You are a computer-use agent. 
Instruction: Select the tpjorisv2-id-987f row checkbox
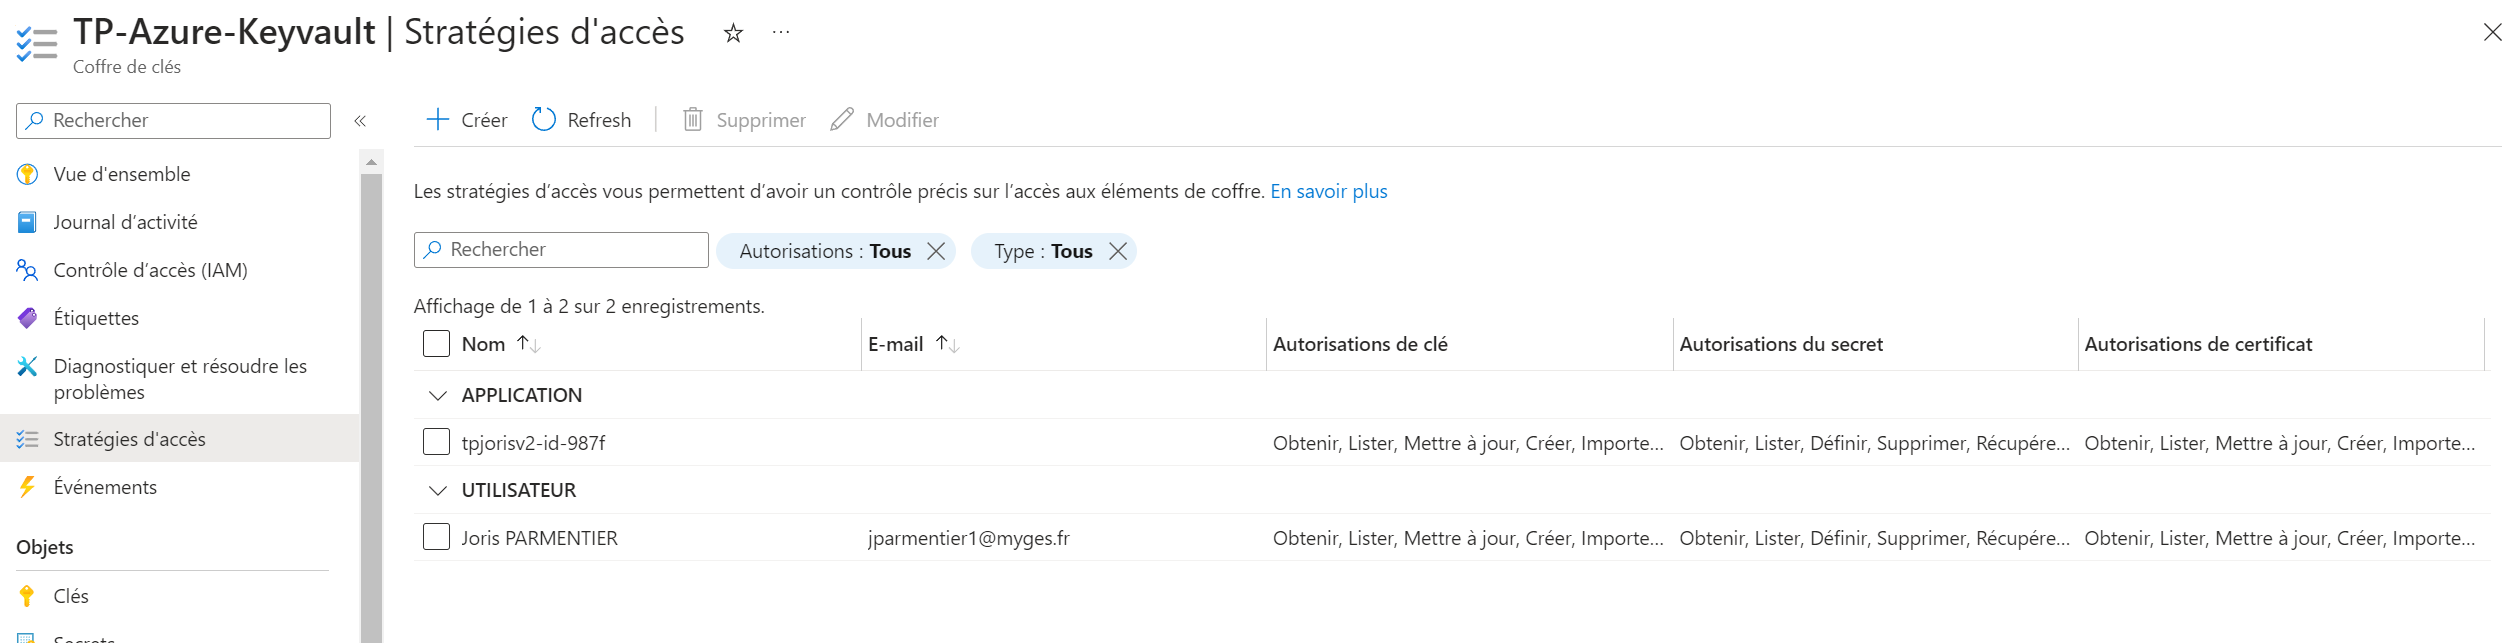[x=436, y=442]
